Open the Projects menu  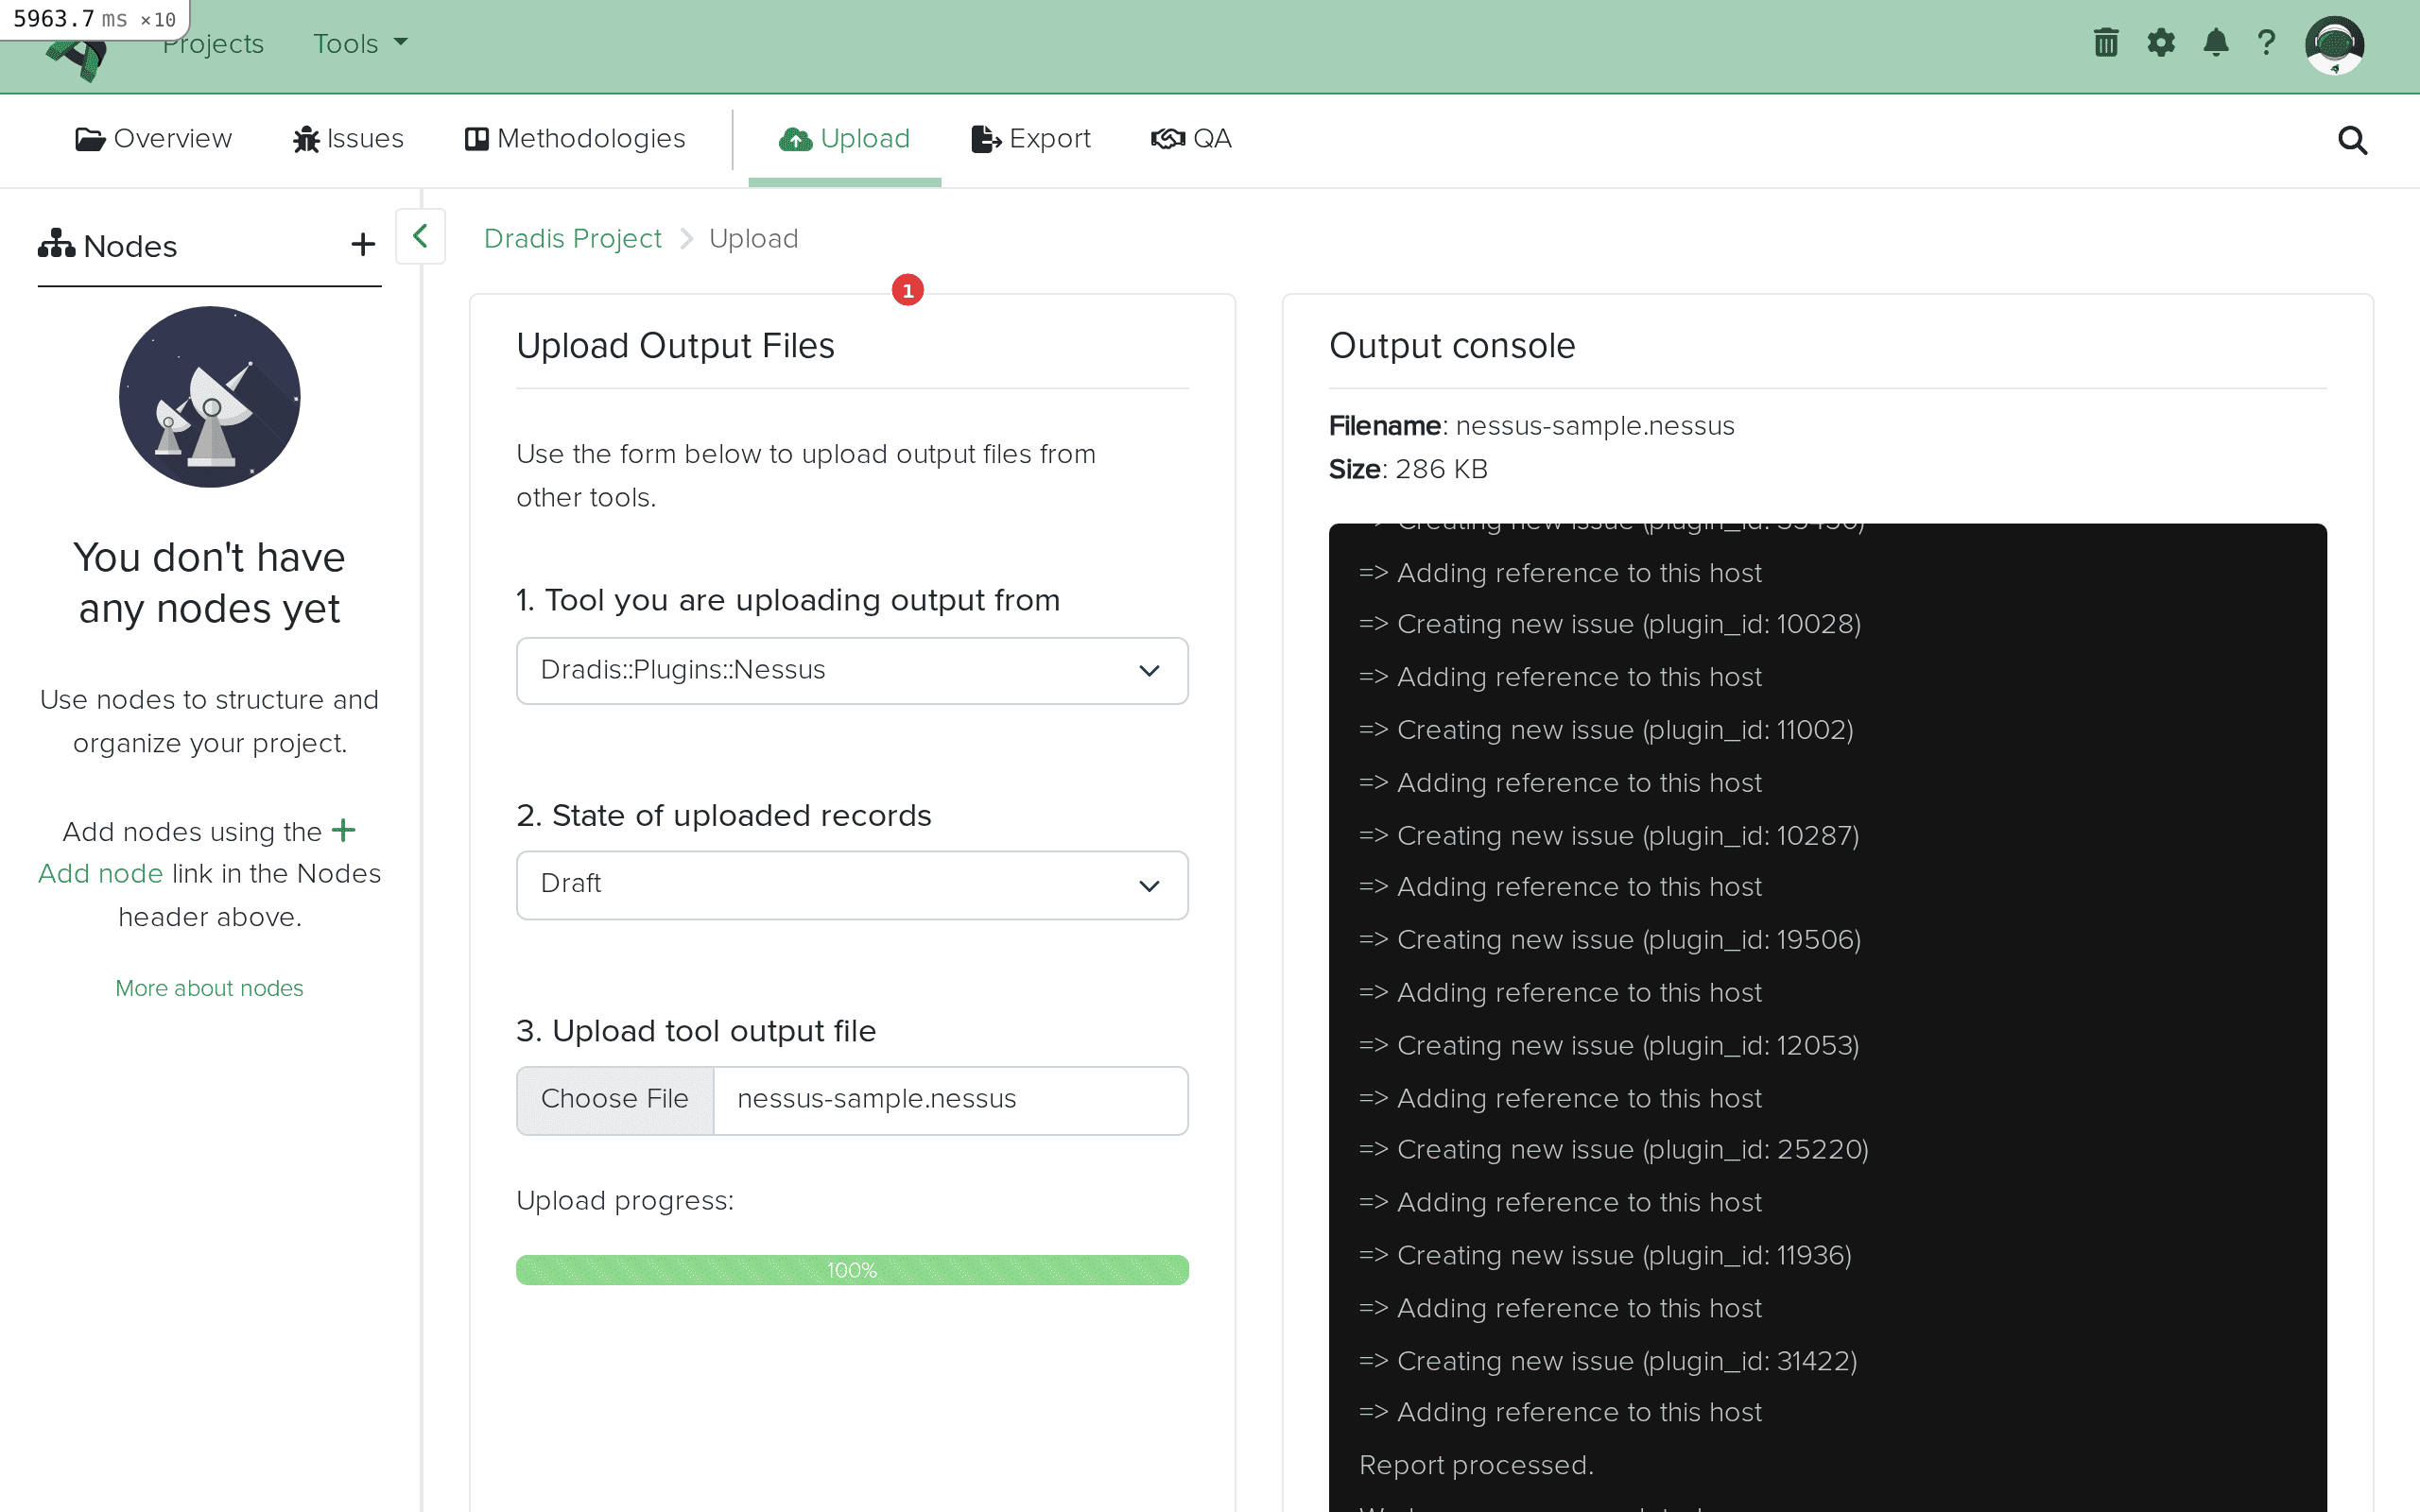click(213, 42)
